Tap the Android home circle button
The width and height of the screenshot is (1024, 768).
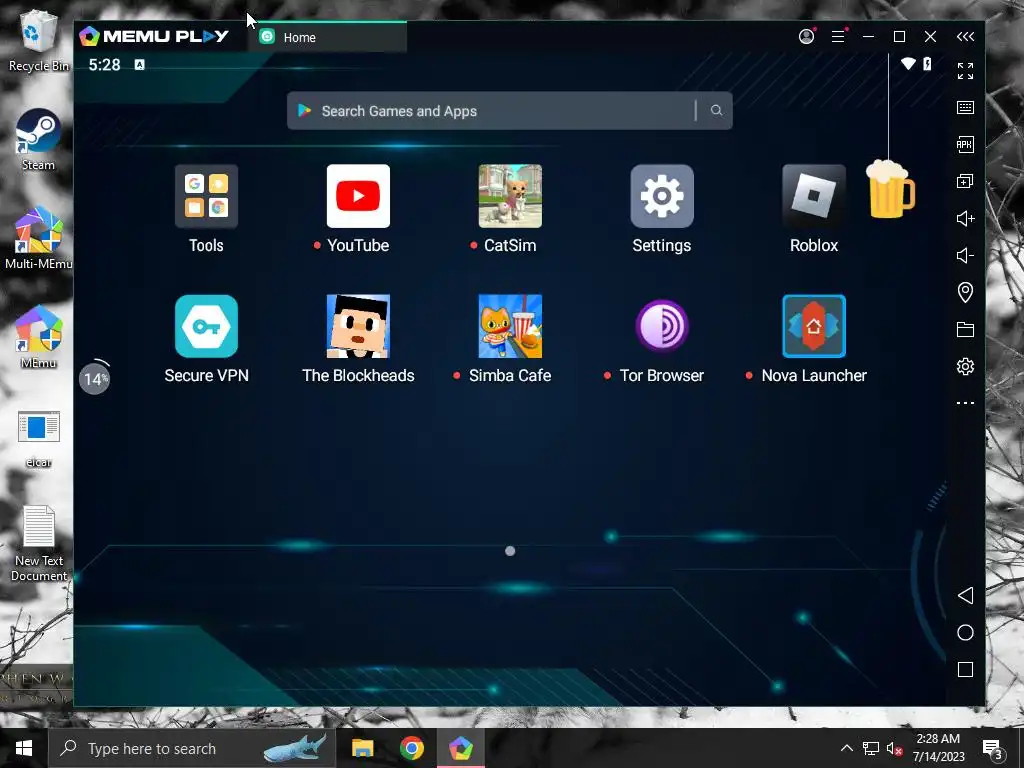[965, 632]
